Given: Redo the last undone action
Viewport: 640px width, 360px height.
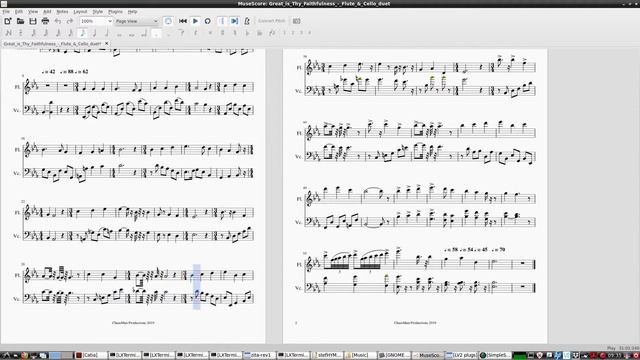Looking at the screenshot, I should [70, 21].
